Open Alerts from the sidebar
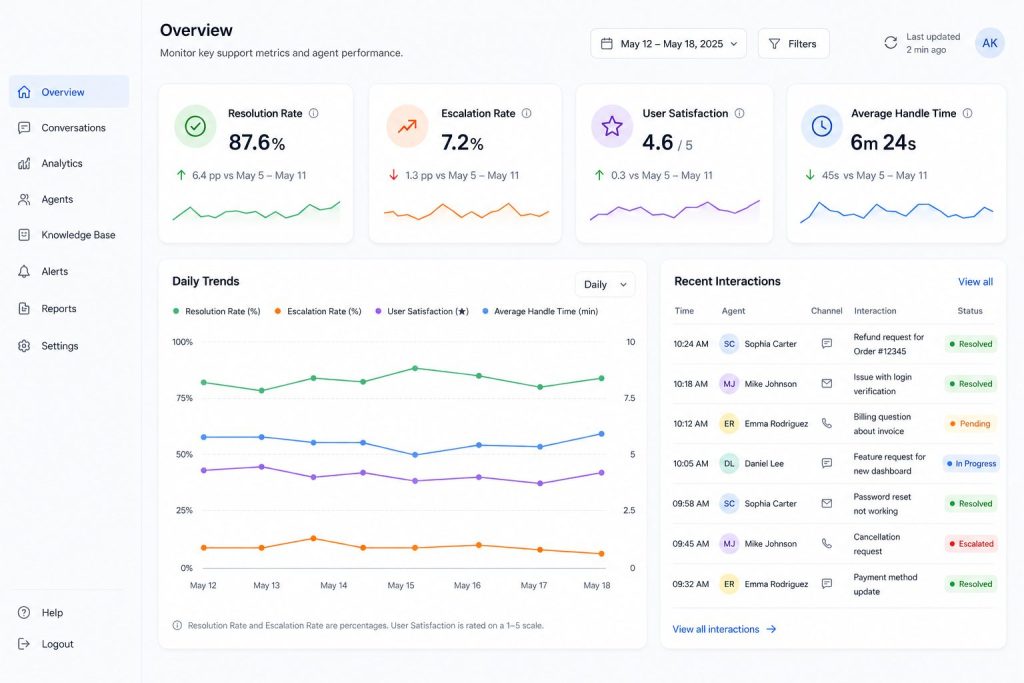This screenshot has height=683, width=1024. [69, 272]
